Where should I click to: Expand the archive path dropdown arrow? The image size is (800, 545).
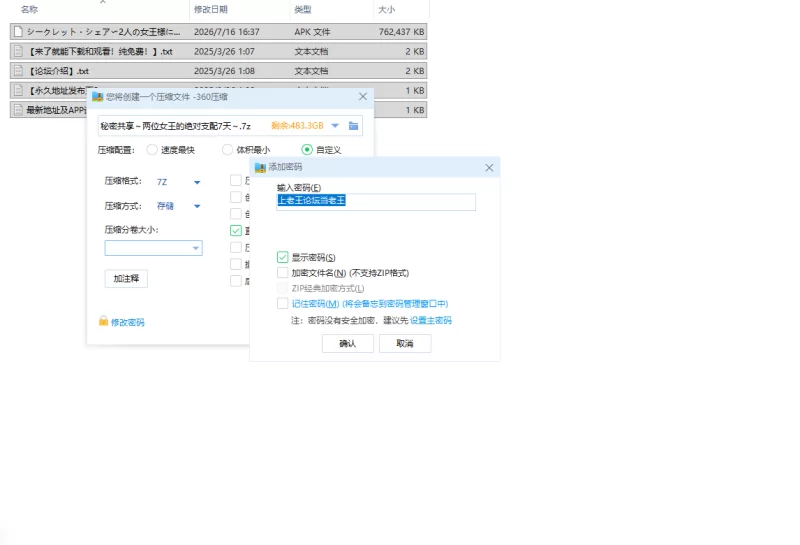point(335,126)
